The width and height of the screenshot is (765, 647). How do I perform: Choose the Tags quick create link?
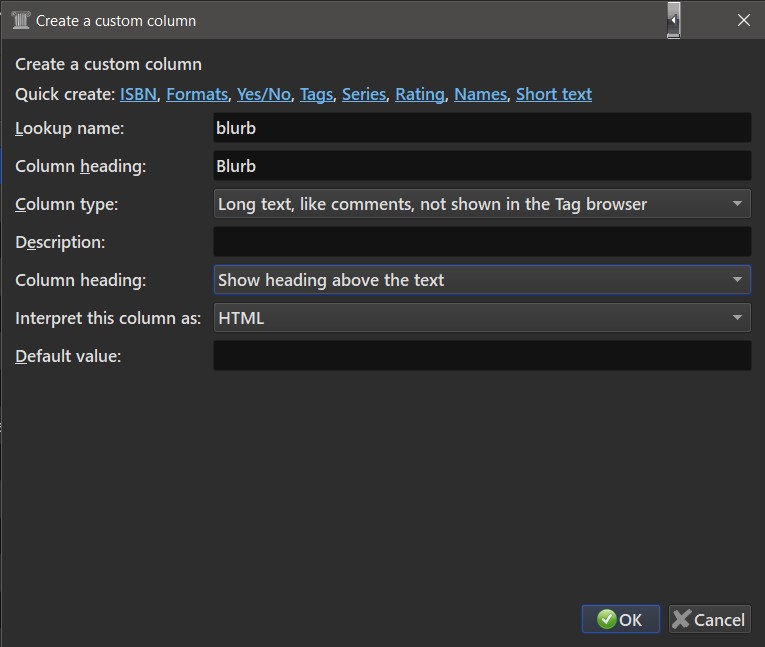coord(316,94)
